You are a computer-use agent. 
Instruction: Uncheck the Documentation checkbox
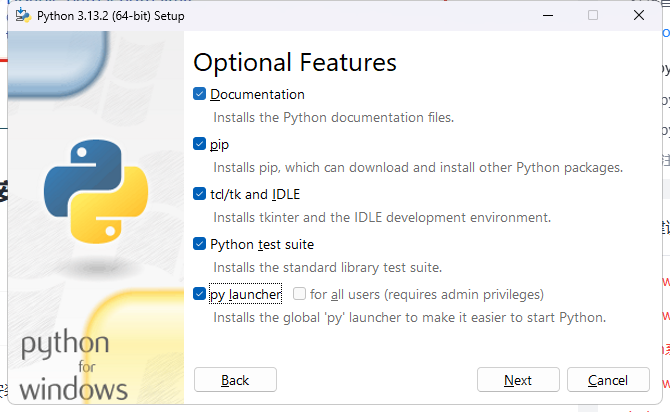click(200, 94)
